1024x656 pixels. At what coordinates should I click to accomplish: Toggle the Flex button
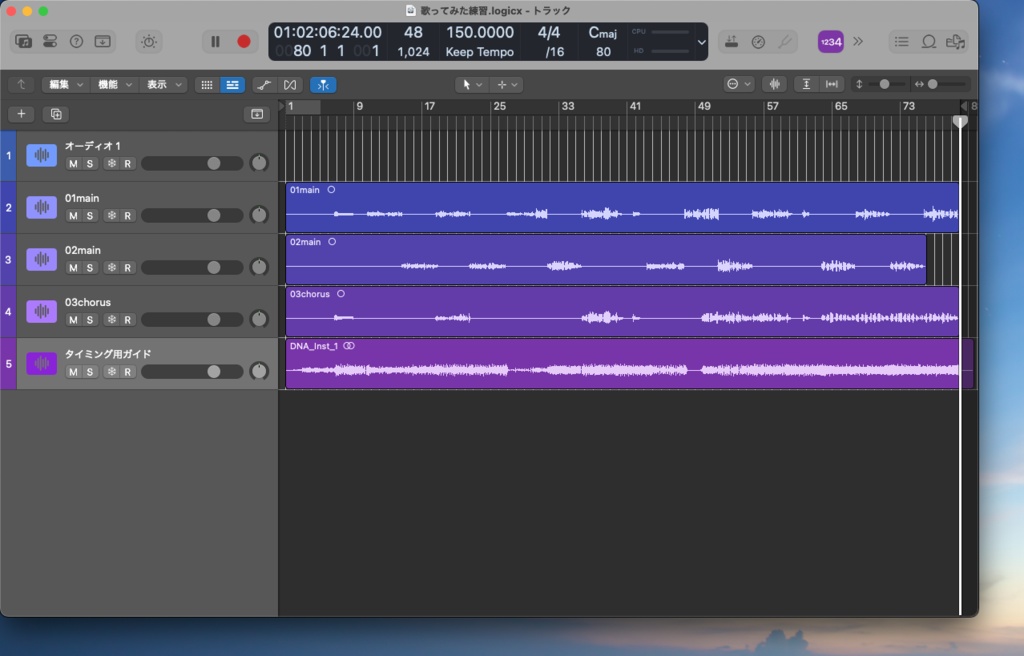[290, 84]
